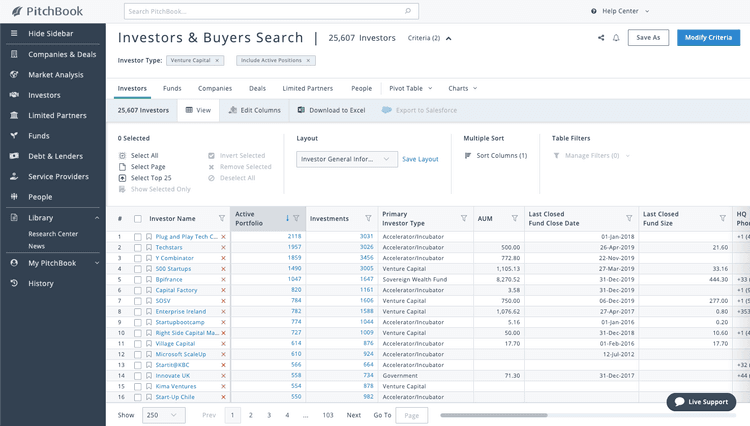
Task: Open the SOSV investor link
Action: pos(163,300)
